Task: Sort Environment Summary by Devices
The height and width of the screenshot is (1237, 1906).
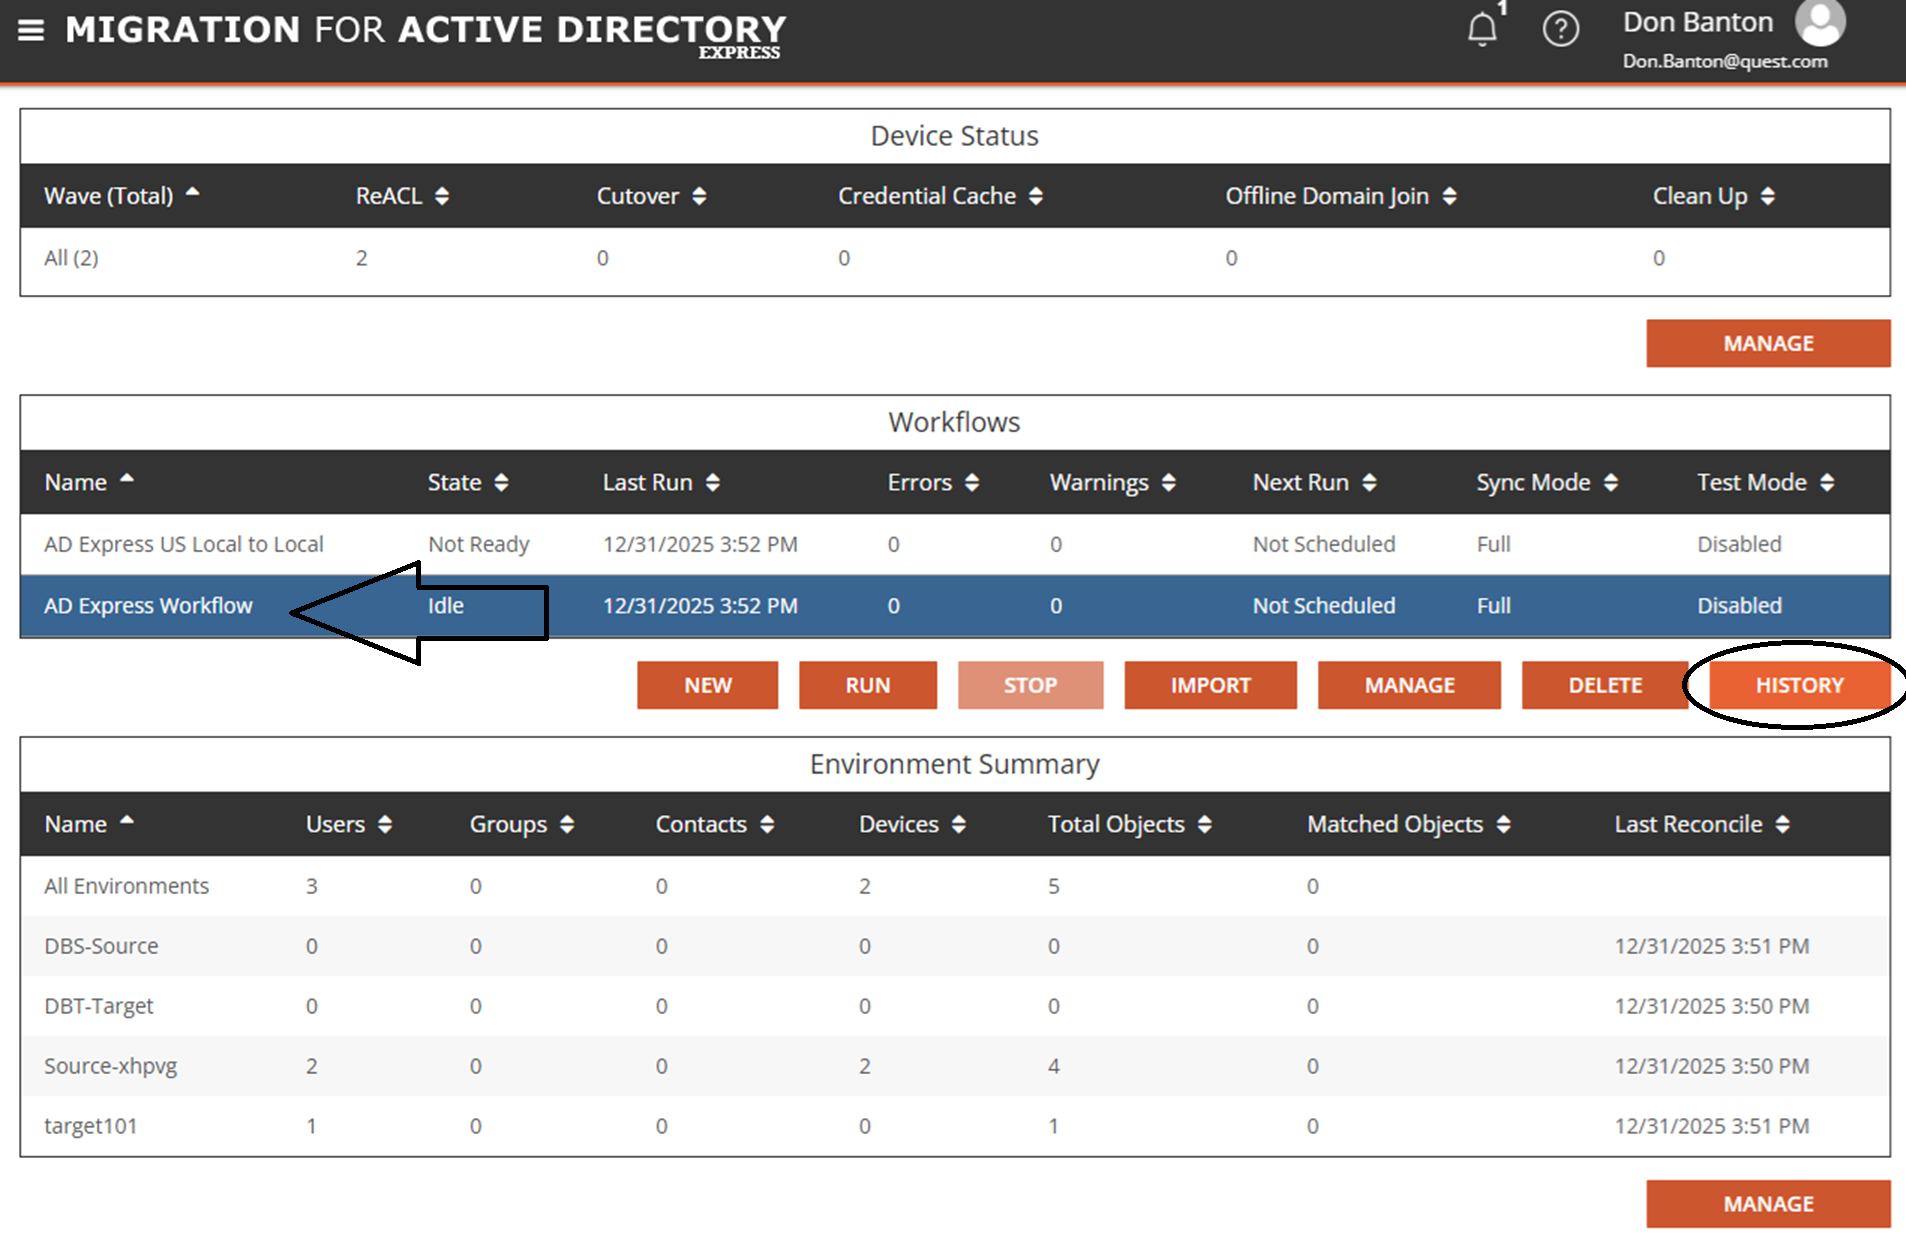Action: (912, 824)
